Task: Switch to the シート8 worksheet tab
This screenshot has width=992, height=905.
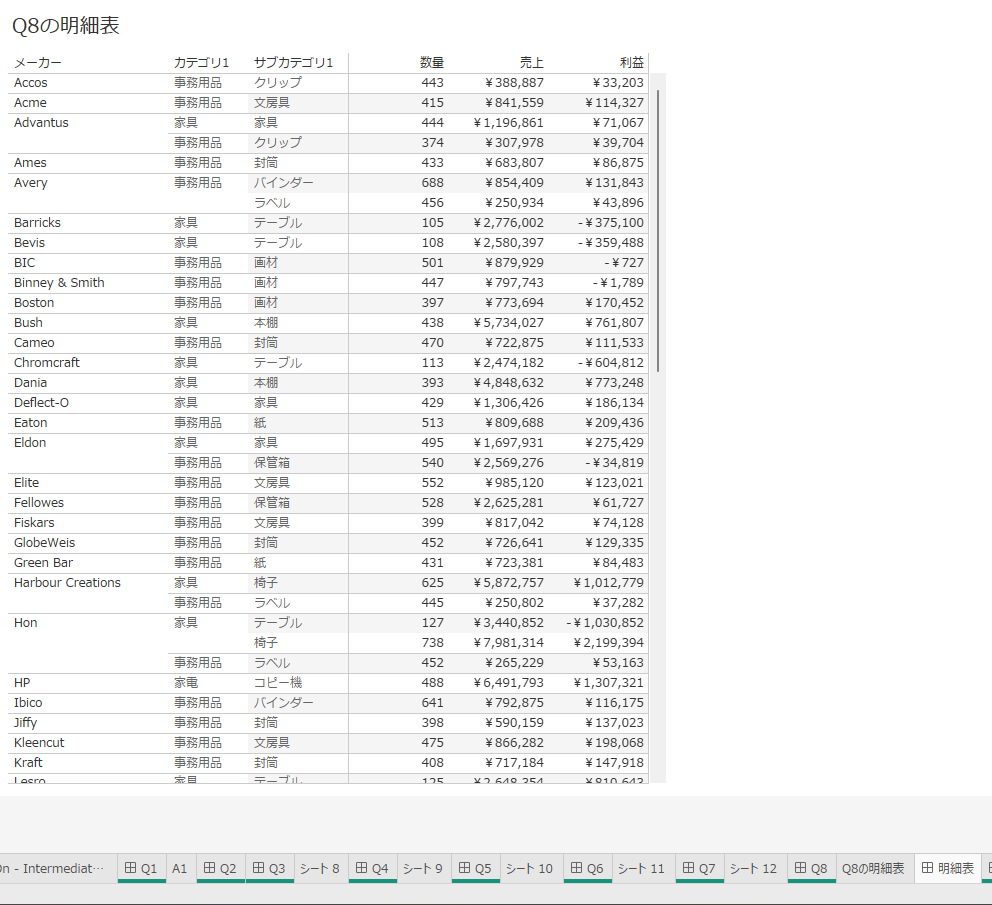Action: pyautogui.click(x=319, y=868)
